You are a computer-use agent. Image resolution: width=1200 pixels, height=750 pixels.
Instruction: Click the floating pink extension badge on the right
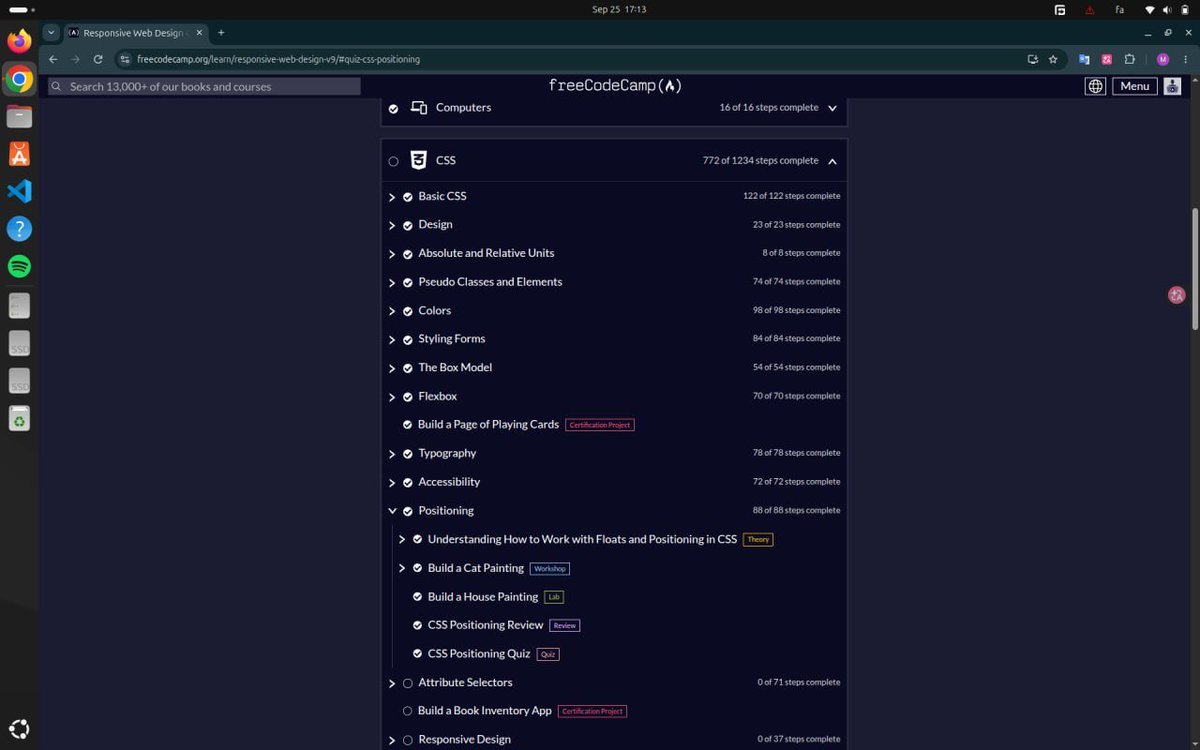(x=1177, y=295)
